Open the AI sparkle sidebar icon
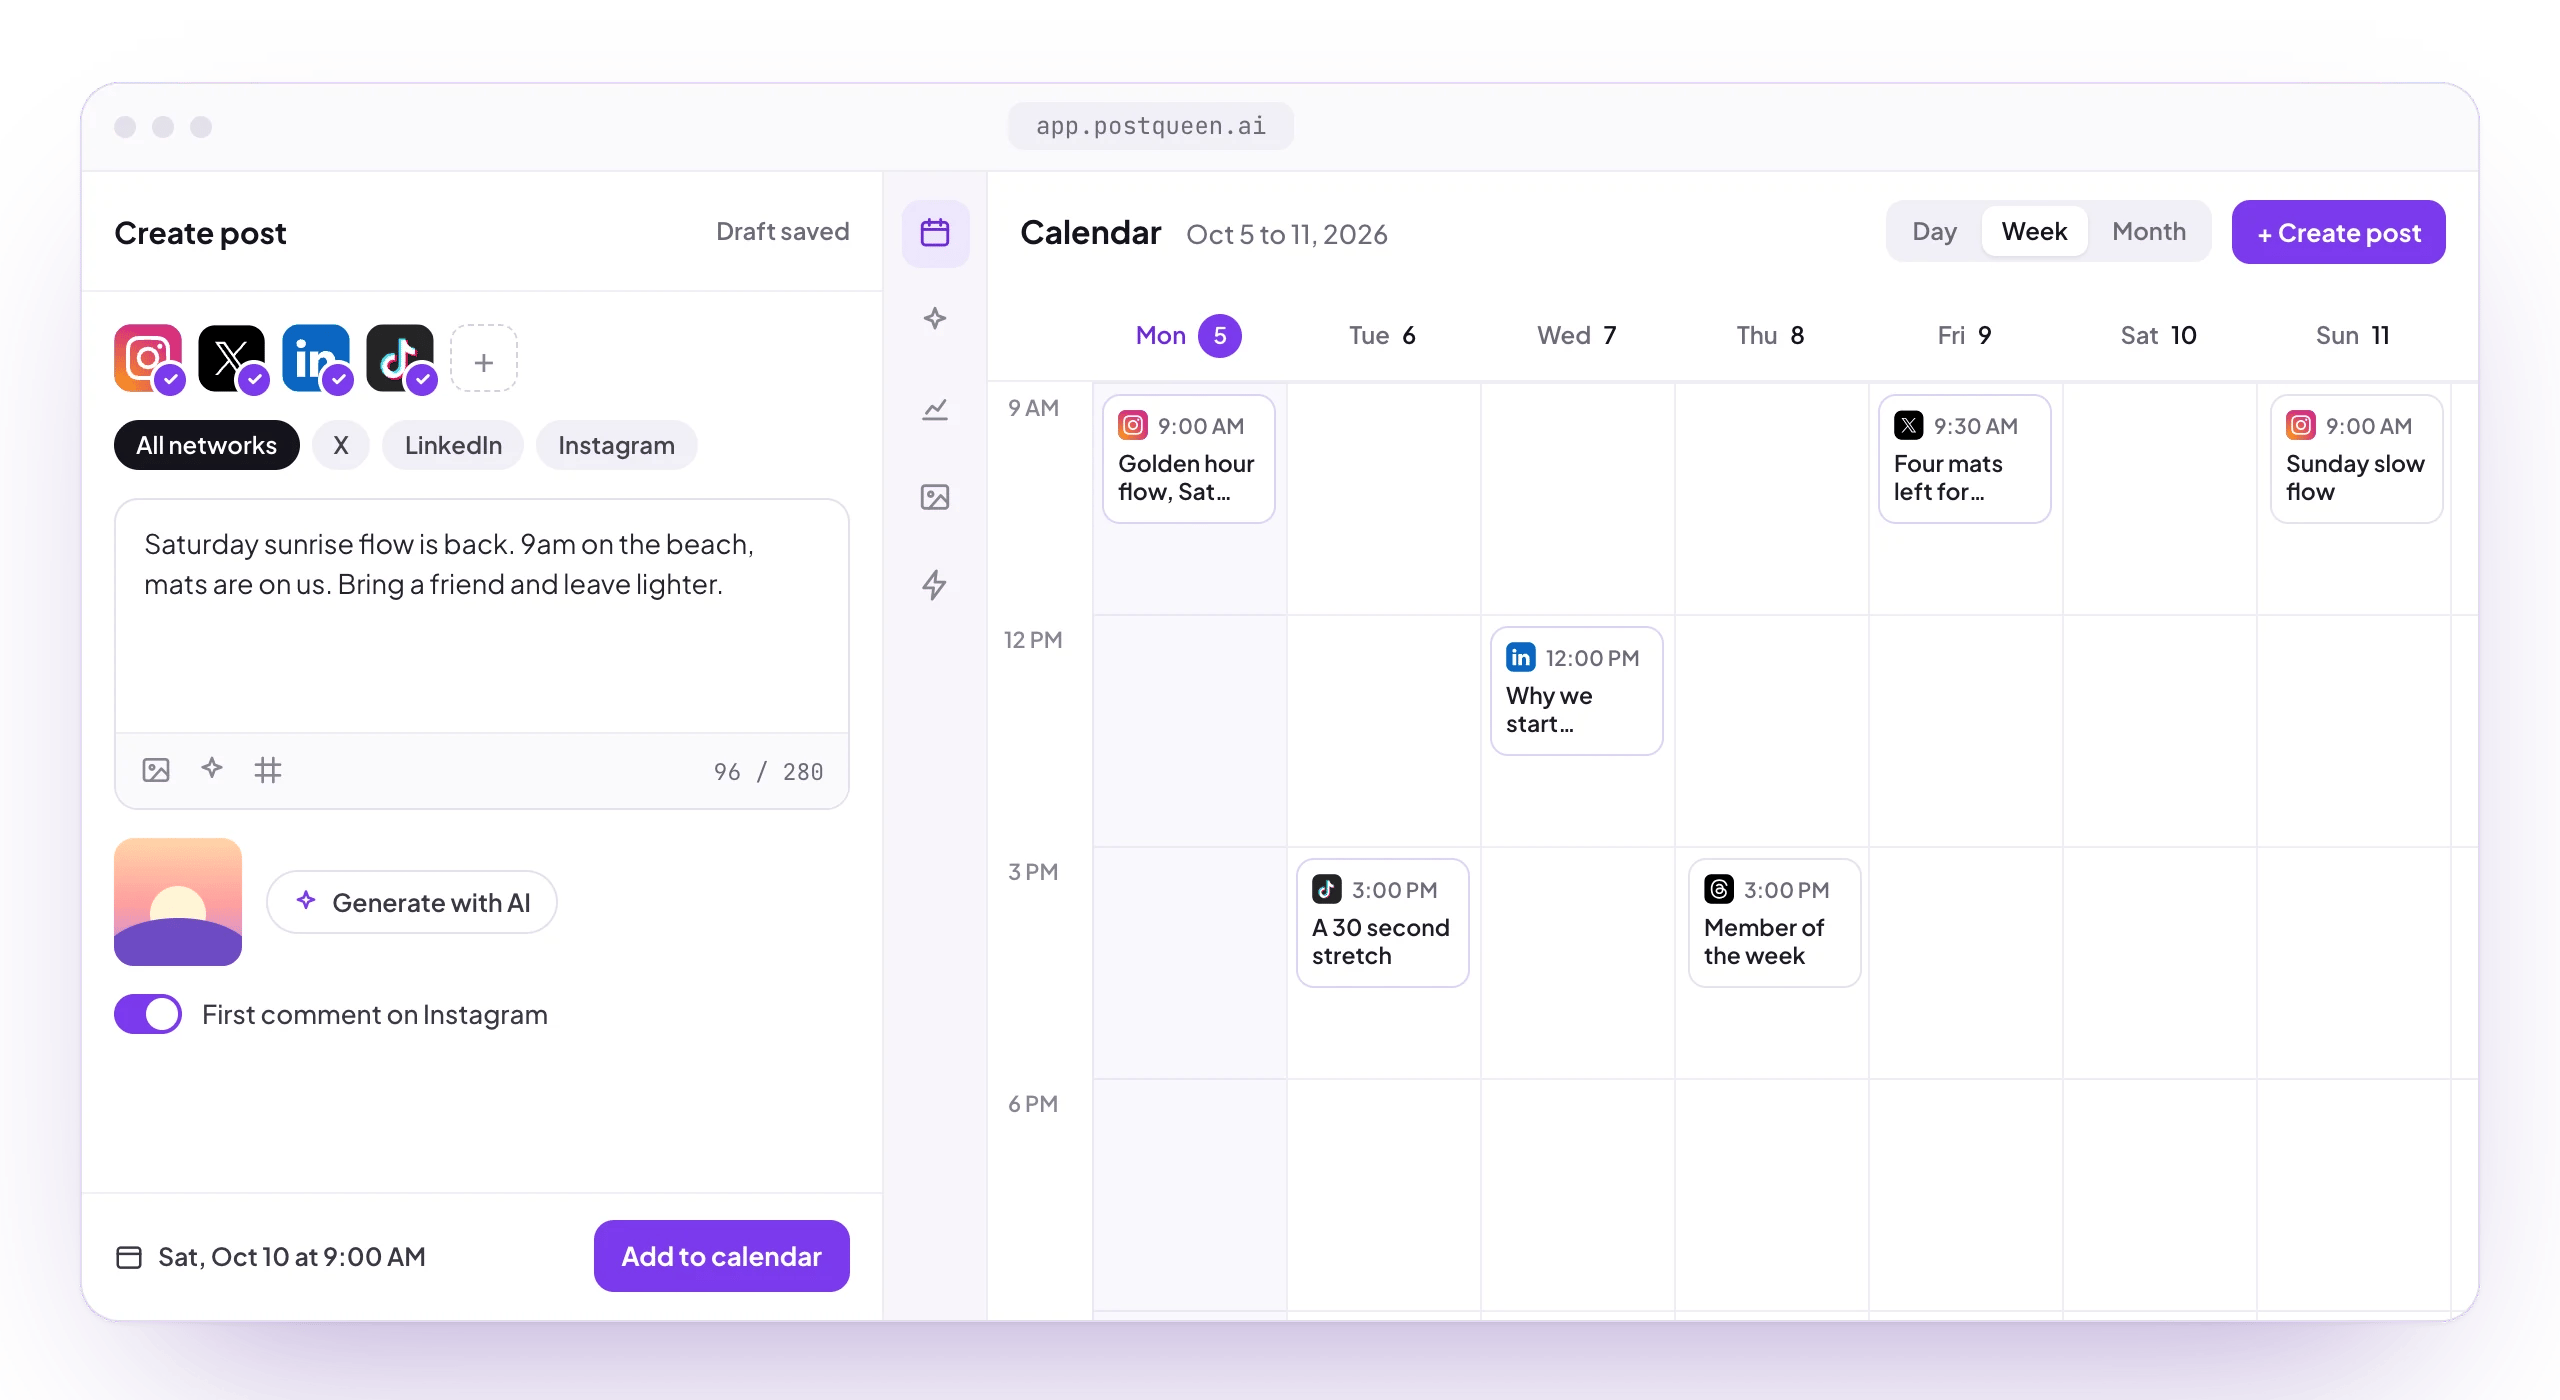2560x1400 pixels. click(935, 319)
